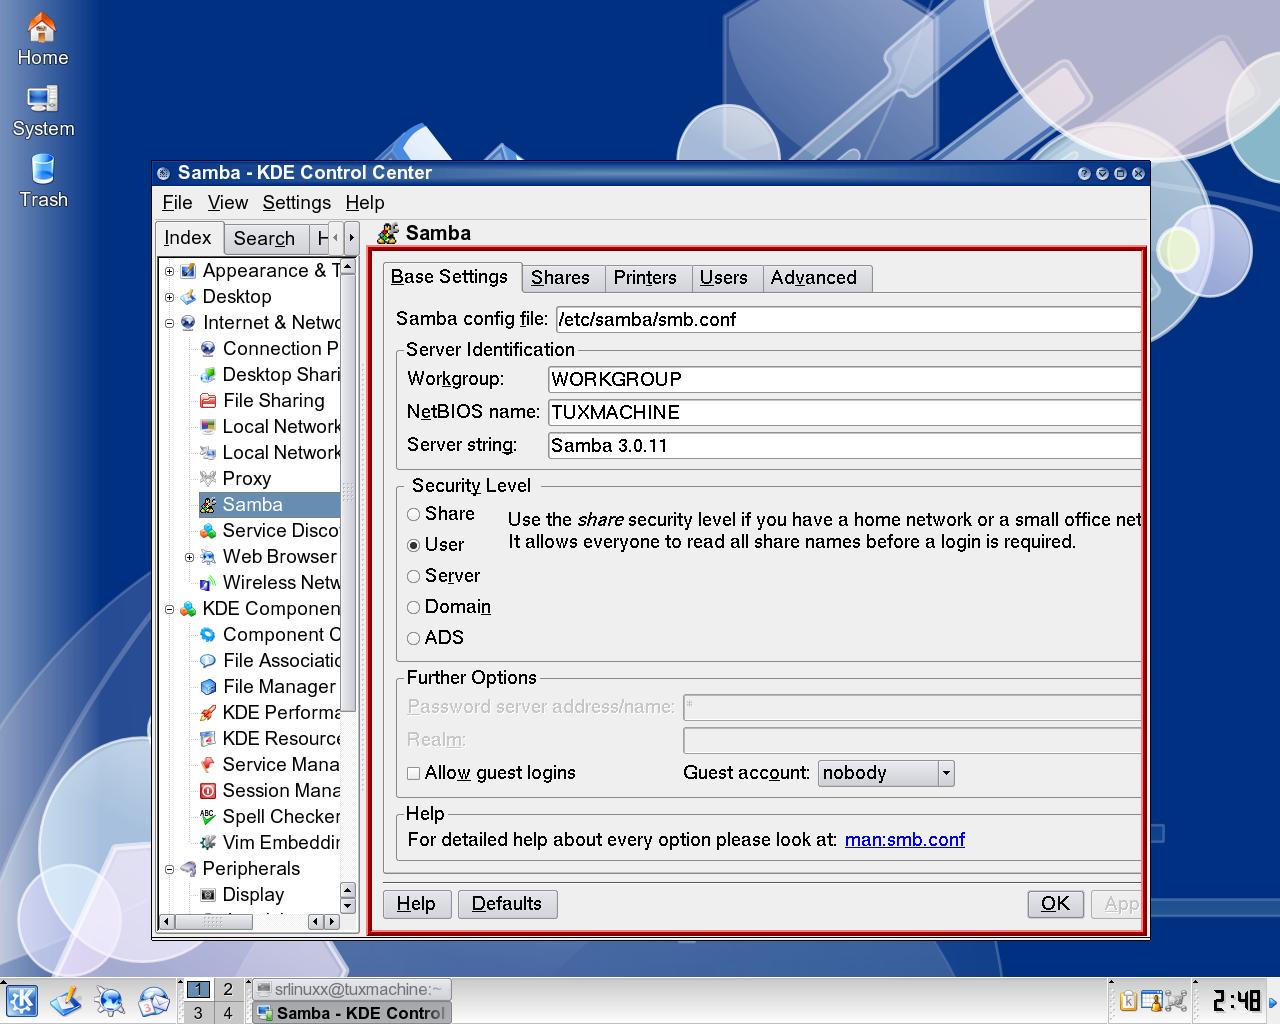Open the Settings menu
This screenshot has height=1024, width=1280.
pos(296,203)
